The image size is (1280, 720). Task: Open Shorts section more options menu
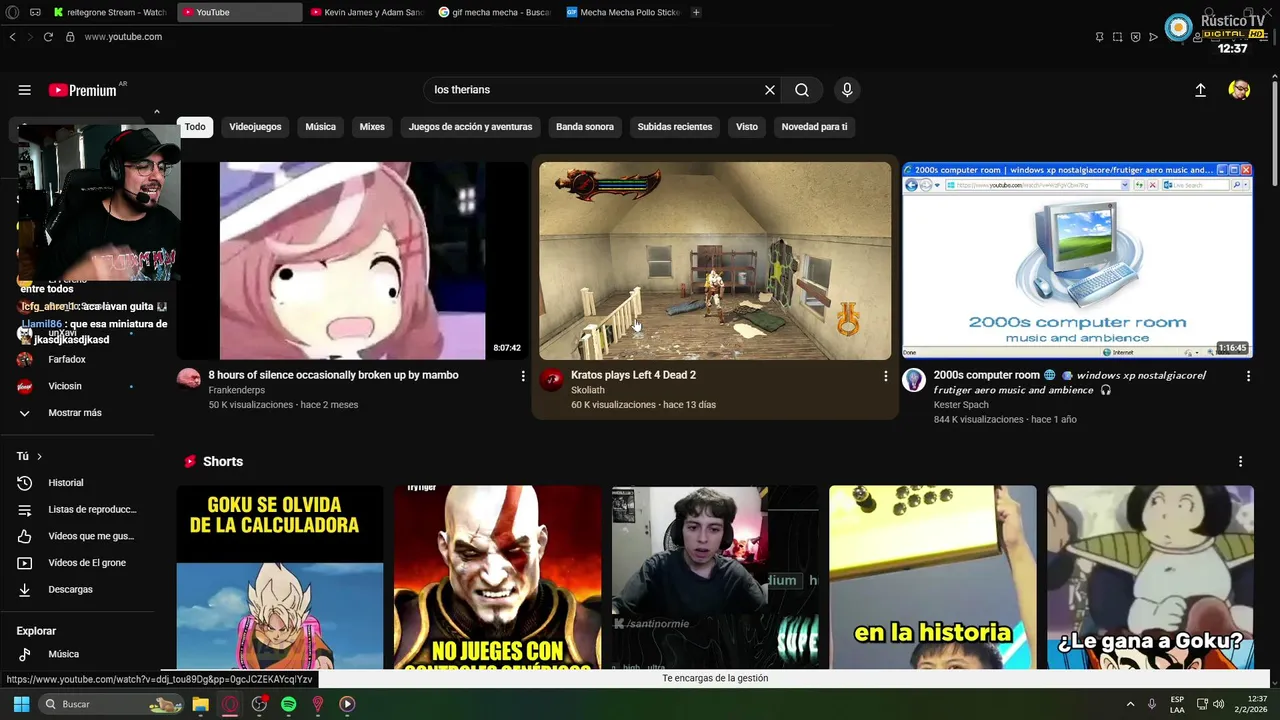tap(1240, 462)
